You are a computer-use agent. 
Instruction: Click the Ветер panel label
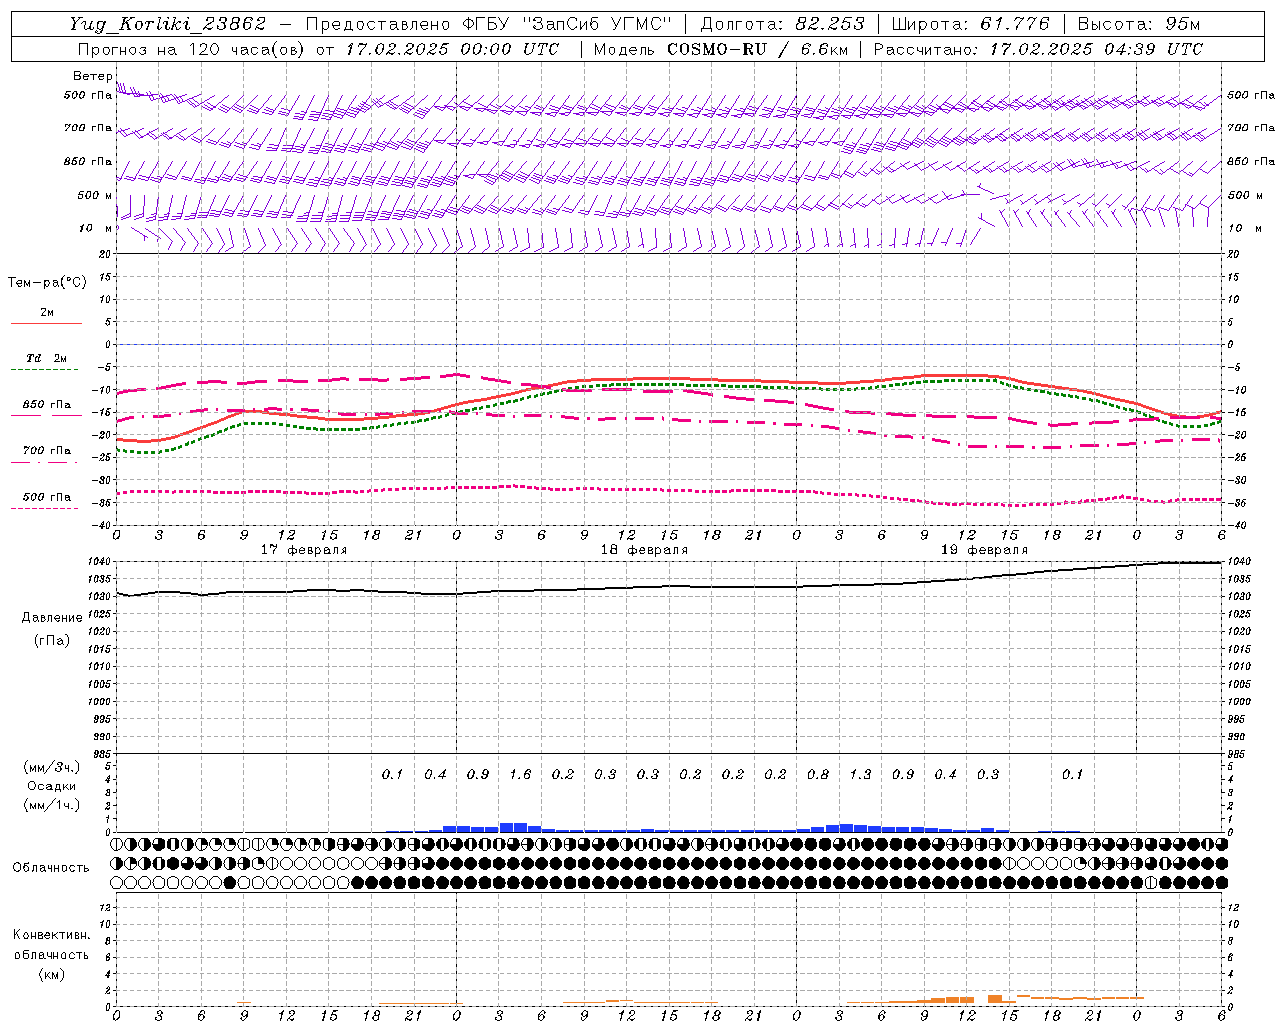(93, 76)
